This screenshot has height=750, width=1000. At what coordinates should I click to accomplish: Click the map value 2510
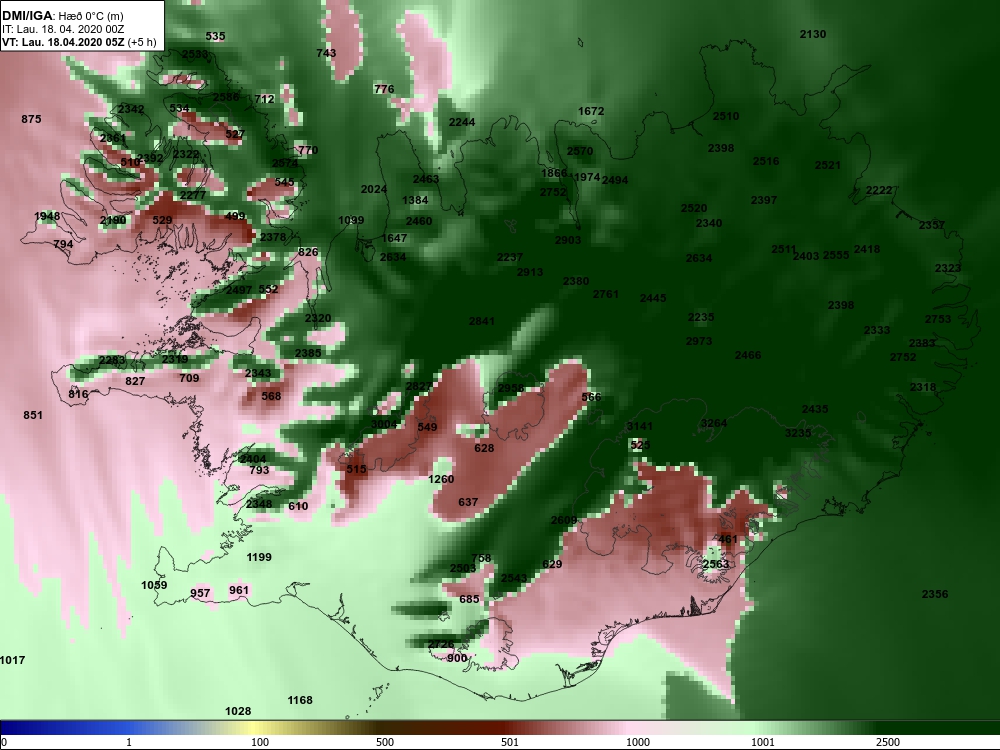point(726,116)
